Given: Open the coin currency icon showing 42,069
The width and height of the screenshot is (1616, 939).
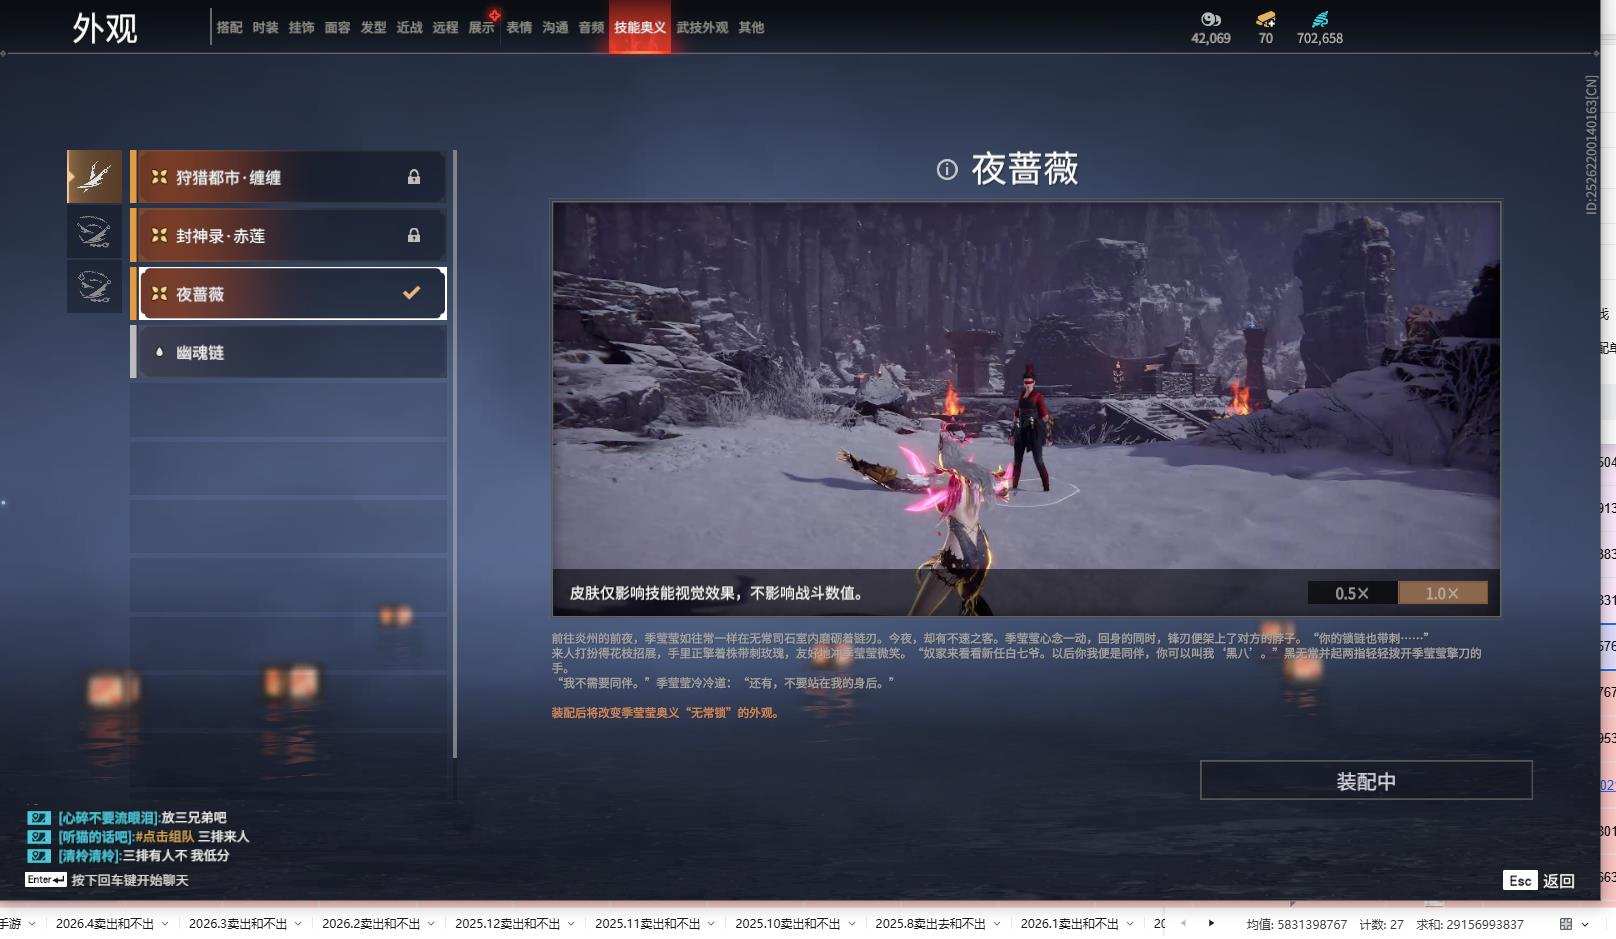Looking at the screenshot, I should pos(1211,19).
